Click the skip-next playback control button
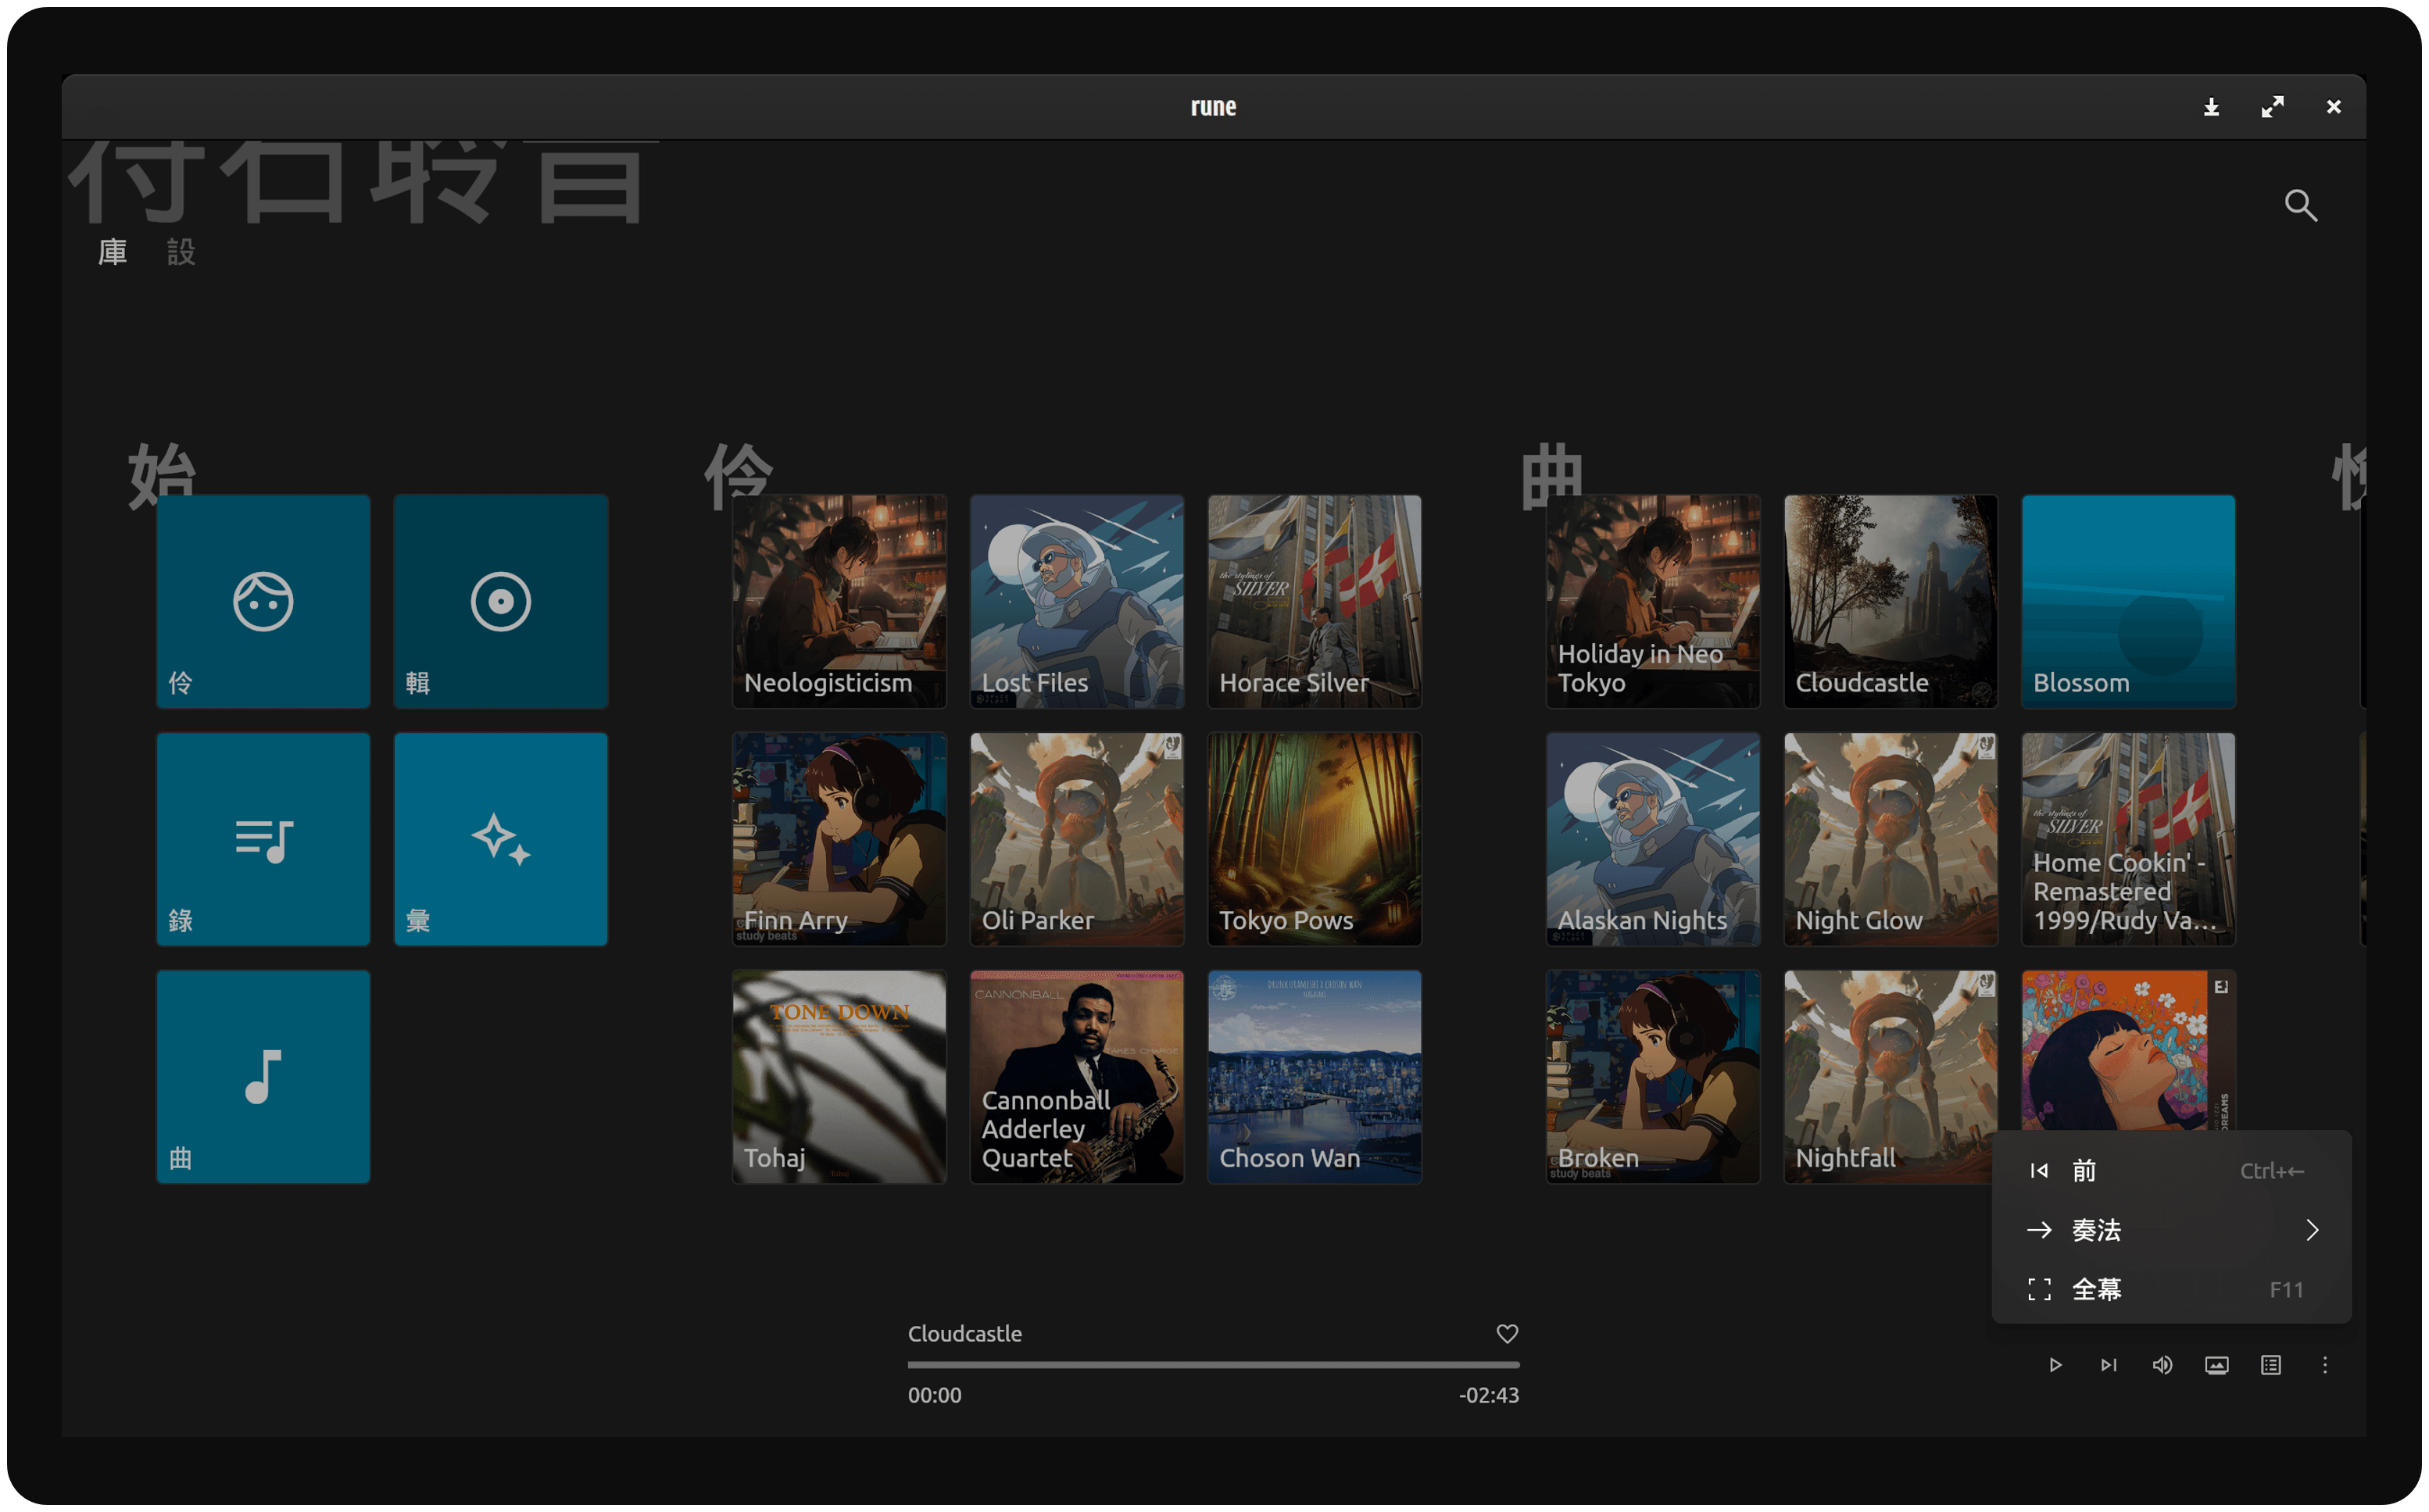The width and height of the screenshot is (2429, 1512). (2109, 1364)
